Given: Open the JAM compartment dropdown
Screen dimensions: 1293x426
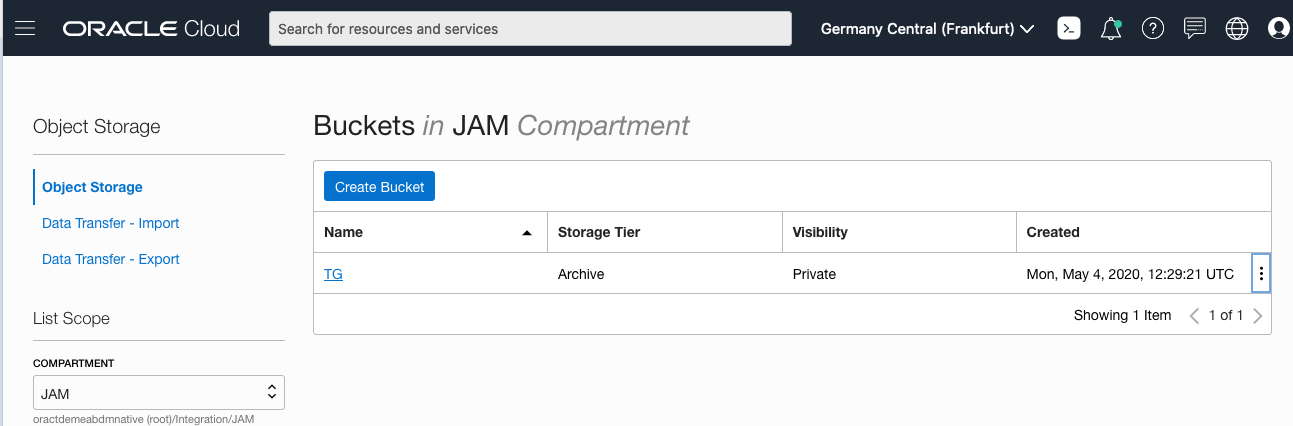Looking at the screenshot, I should [159, 393].
